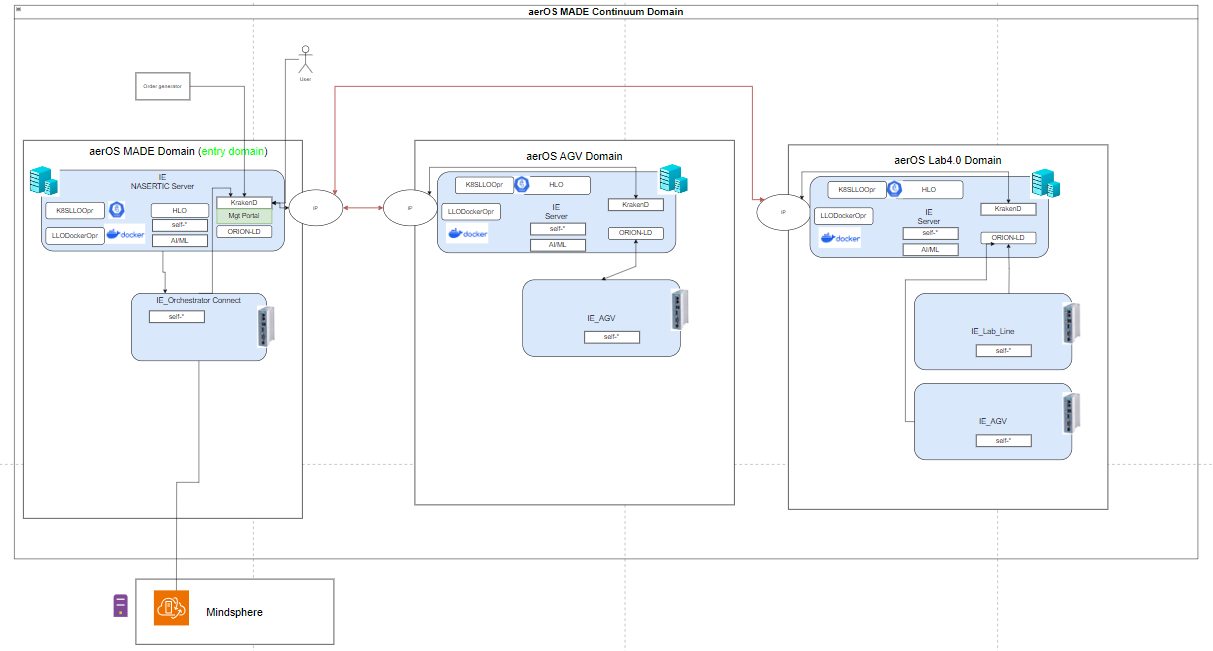Select Docker logo in Lab4.0 Domain server
The image size is (1213, 651).
coord(840,238)
